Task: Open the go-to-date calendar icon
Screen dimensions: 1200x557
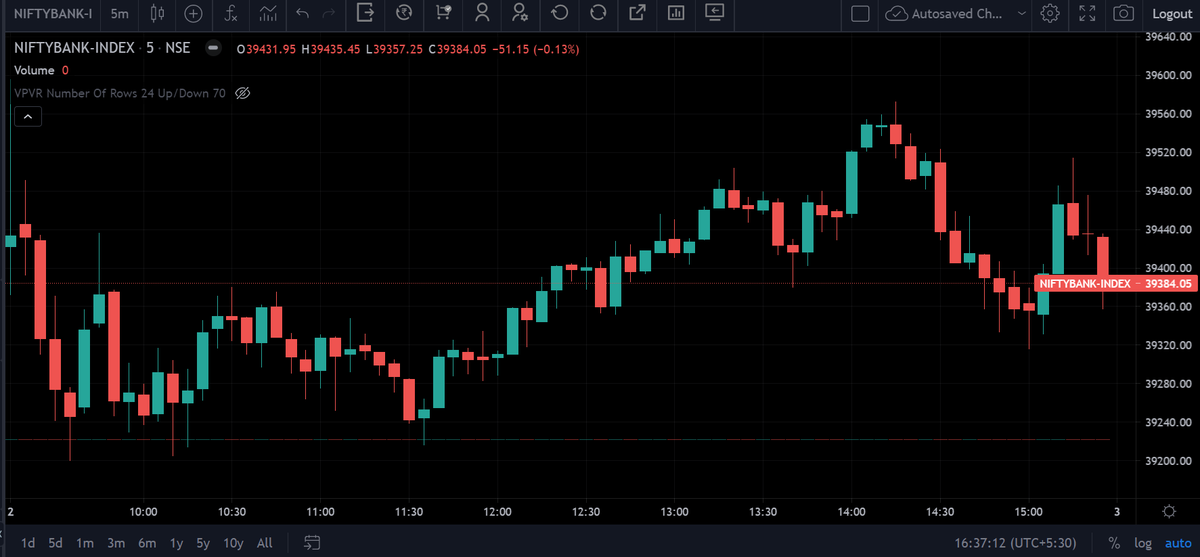Action: 312,543
